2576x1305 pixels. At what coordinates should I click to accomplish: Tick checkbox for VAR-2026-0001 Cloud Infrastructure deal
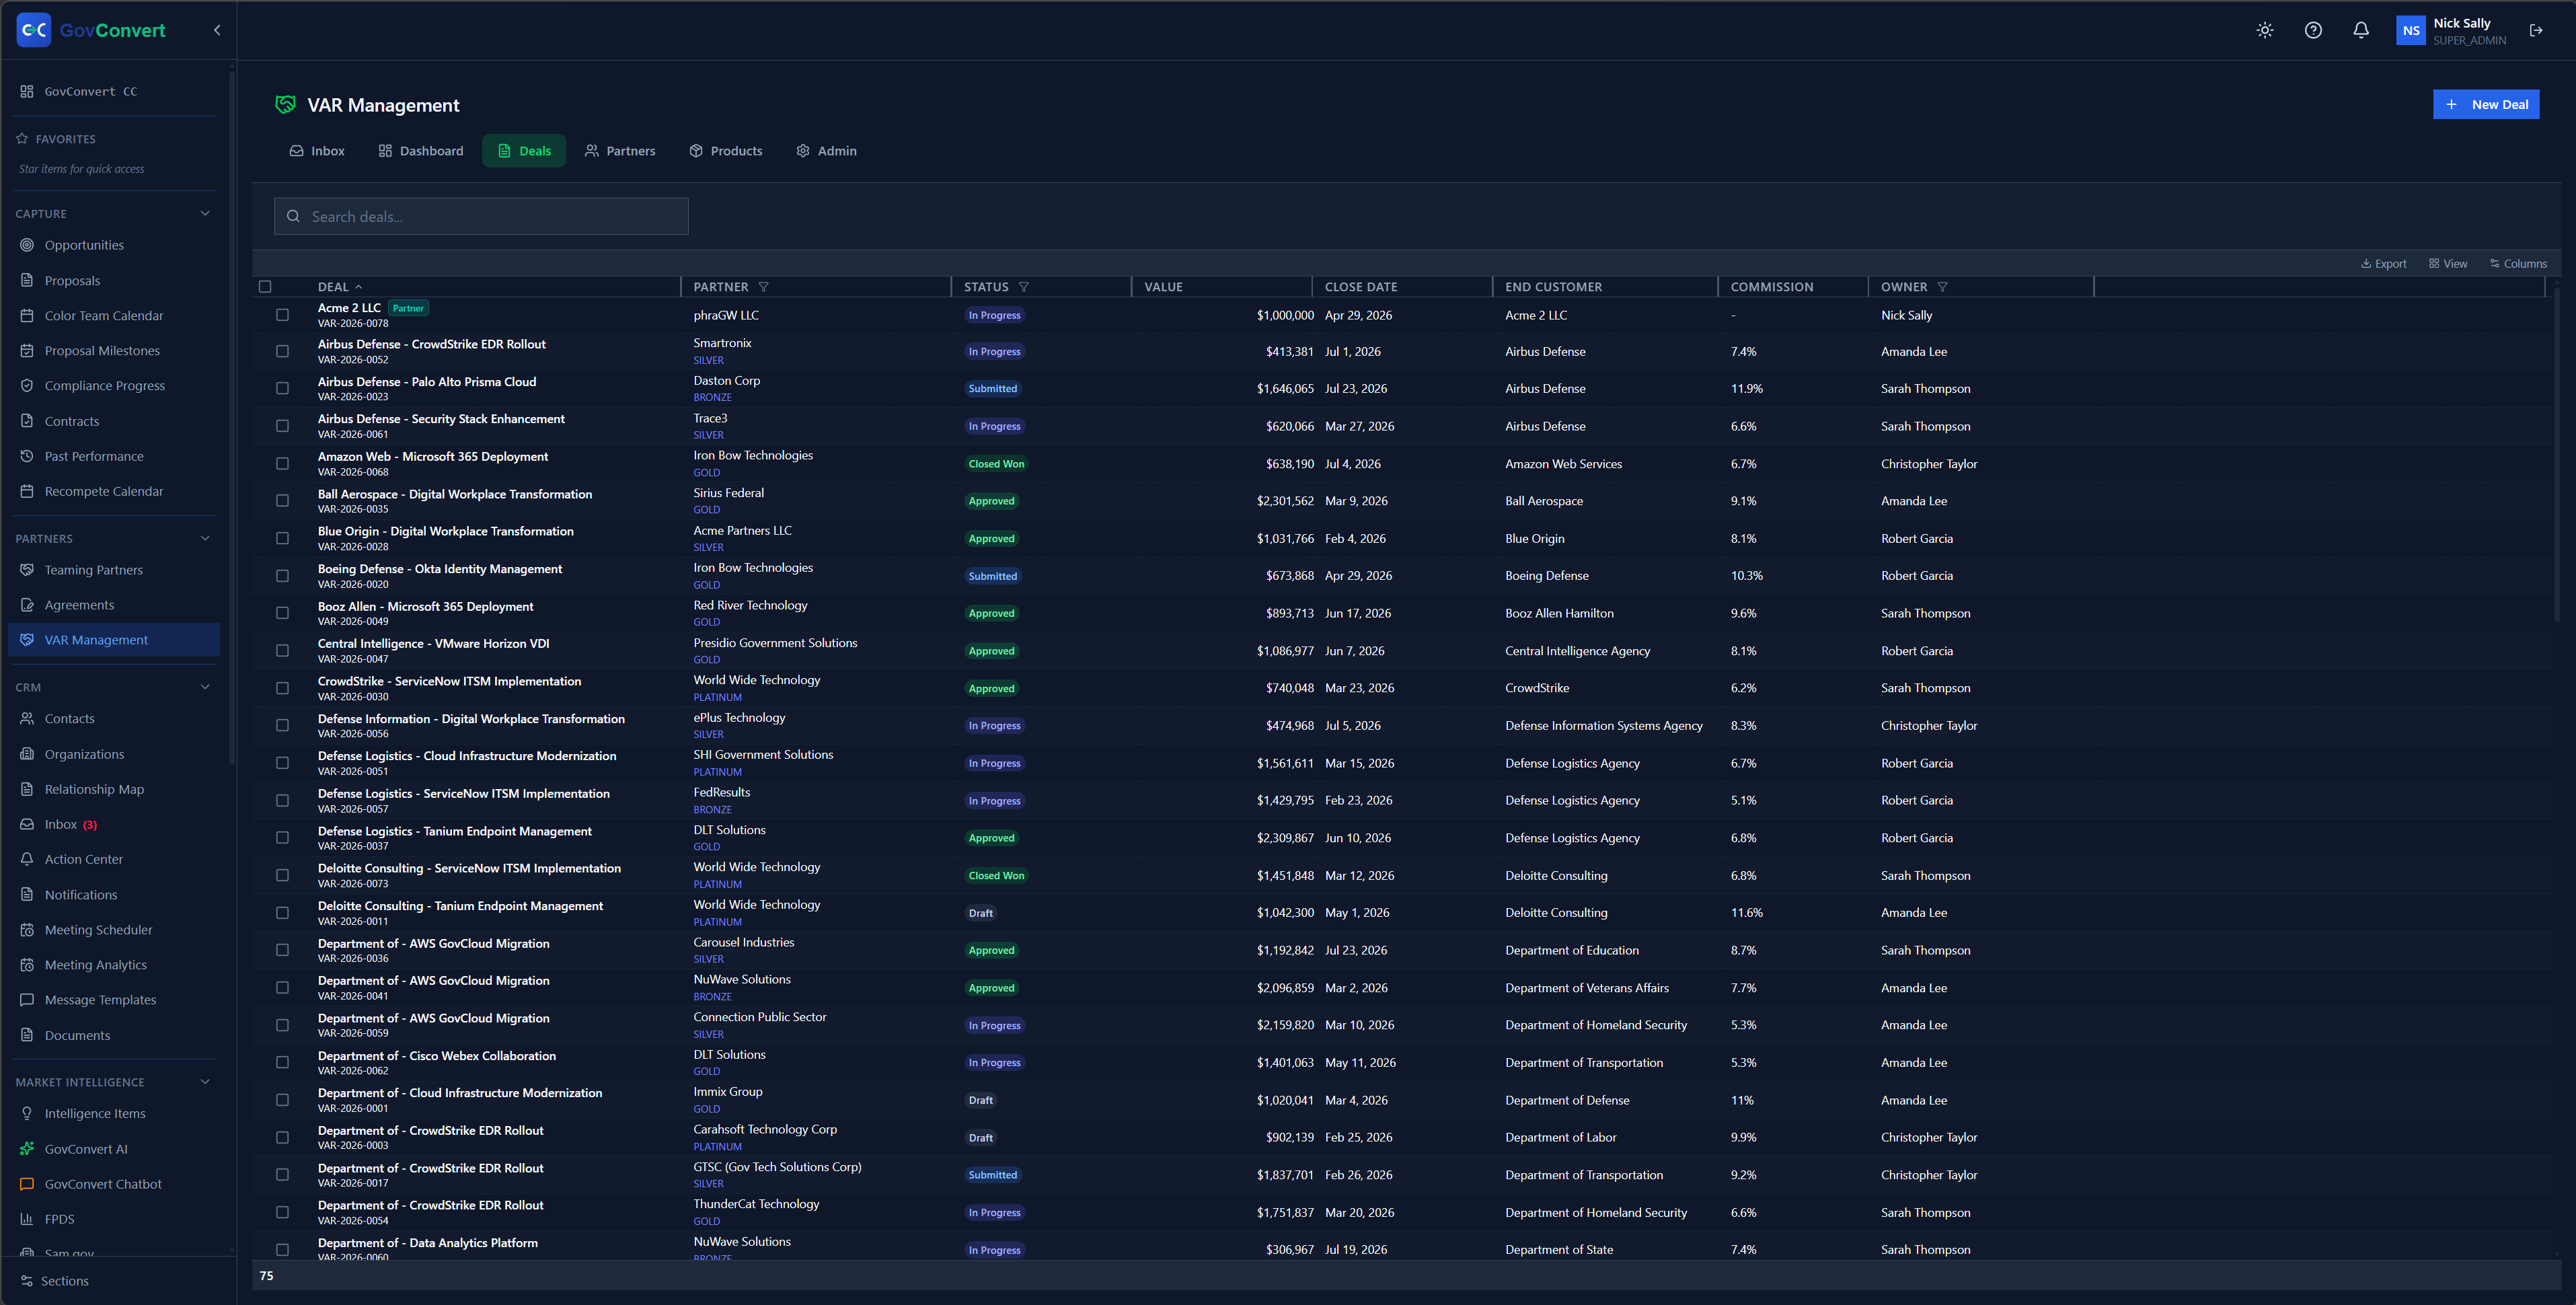click(282, 1100)
